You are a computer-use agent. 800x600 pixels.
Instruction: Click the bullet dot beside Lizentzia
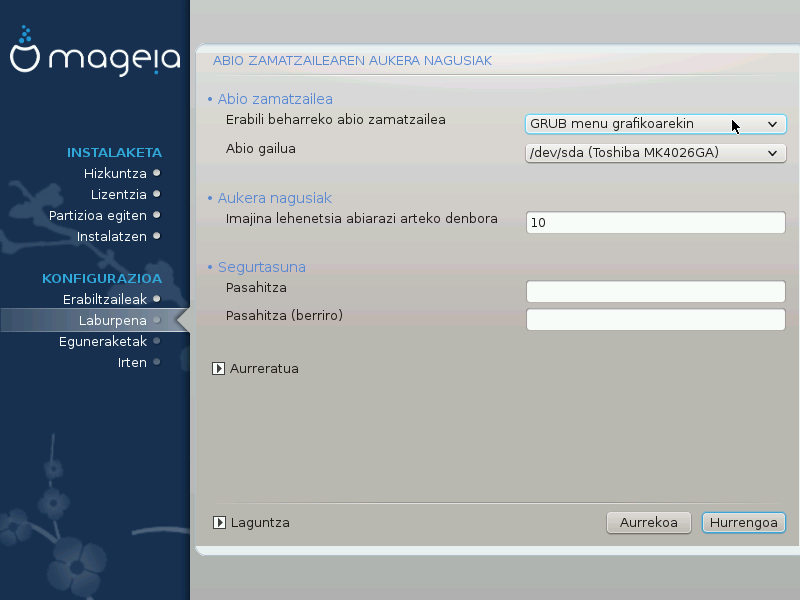tap(157, 194)
